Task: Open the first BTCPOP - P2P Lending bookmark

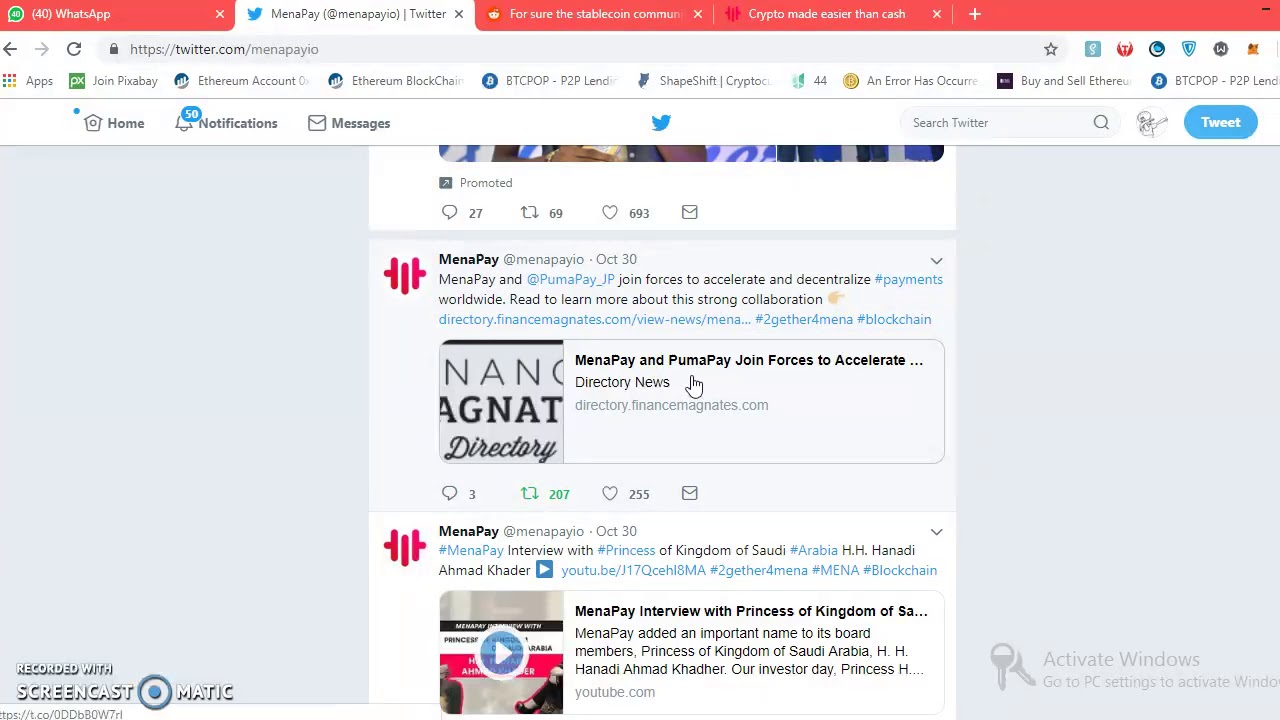Action: tap(550, 81)
